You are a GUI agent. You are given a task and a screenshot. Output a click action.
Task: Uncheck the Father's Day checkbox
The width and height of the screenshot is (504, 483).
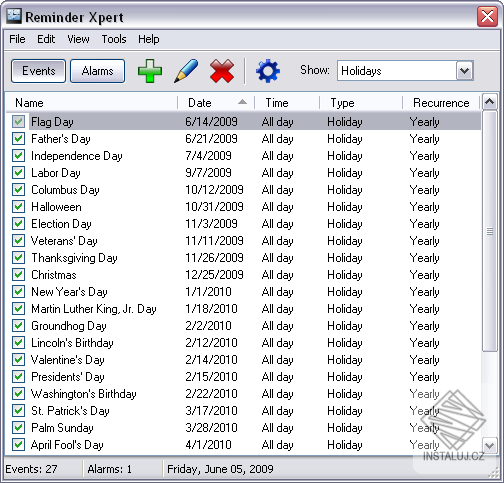[x=18, y=138]
